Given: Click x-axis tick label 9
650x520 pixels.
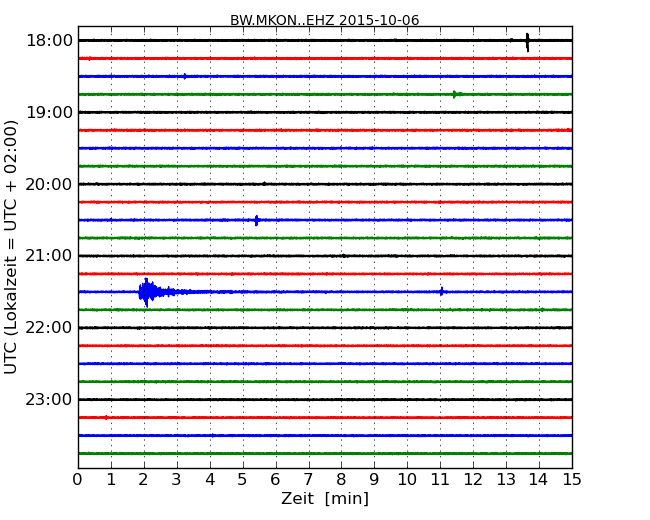Looking at the screenshot, I should tap(374, 479).
